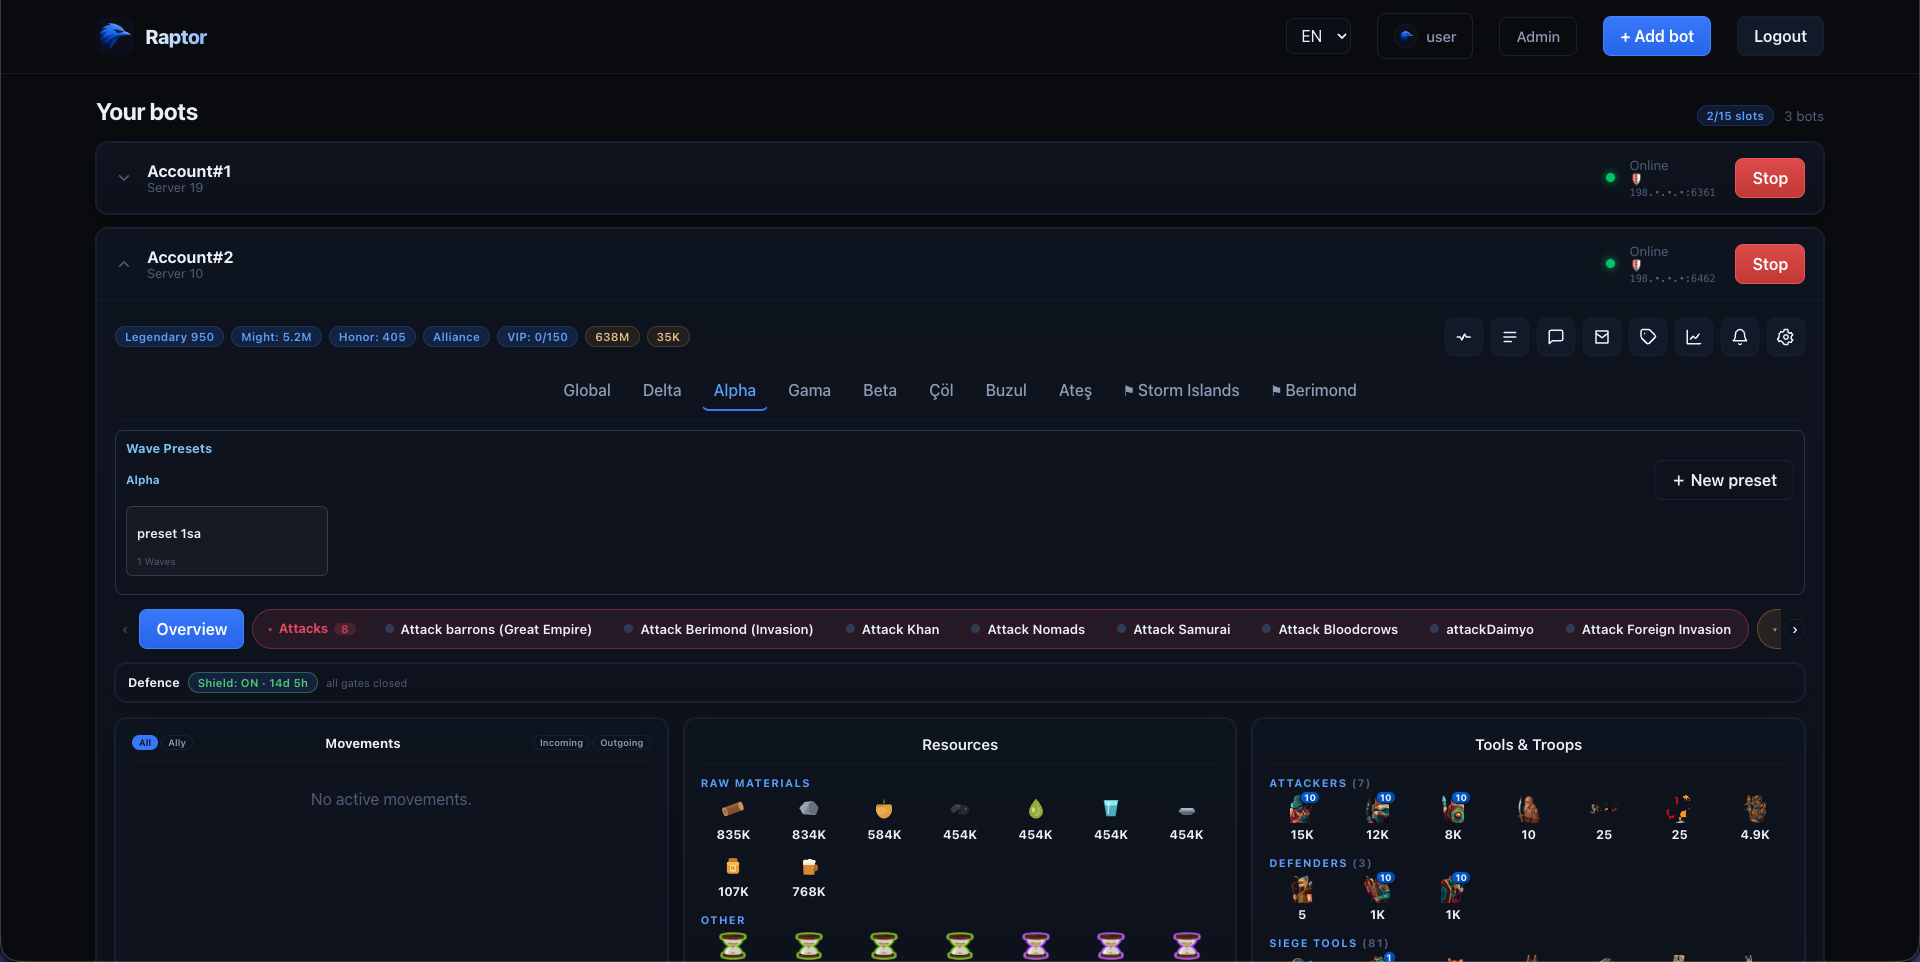This screenshot has height=962, width=1920.
Task: Click the iron bar resource icon
Action: click(x=1187, y=810)
